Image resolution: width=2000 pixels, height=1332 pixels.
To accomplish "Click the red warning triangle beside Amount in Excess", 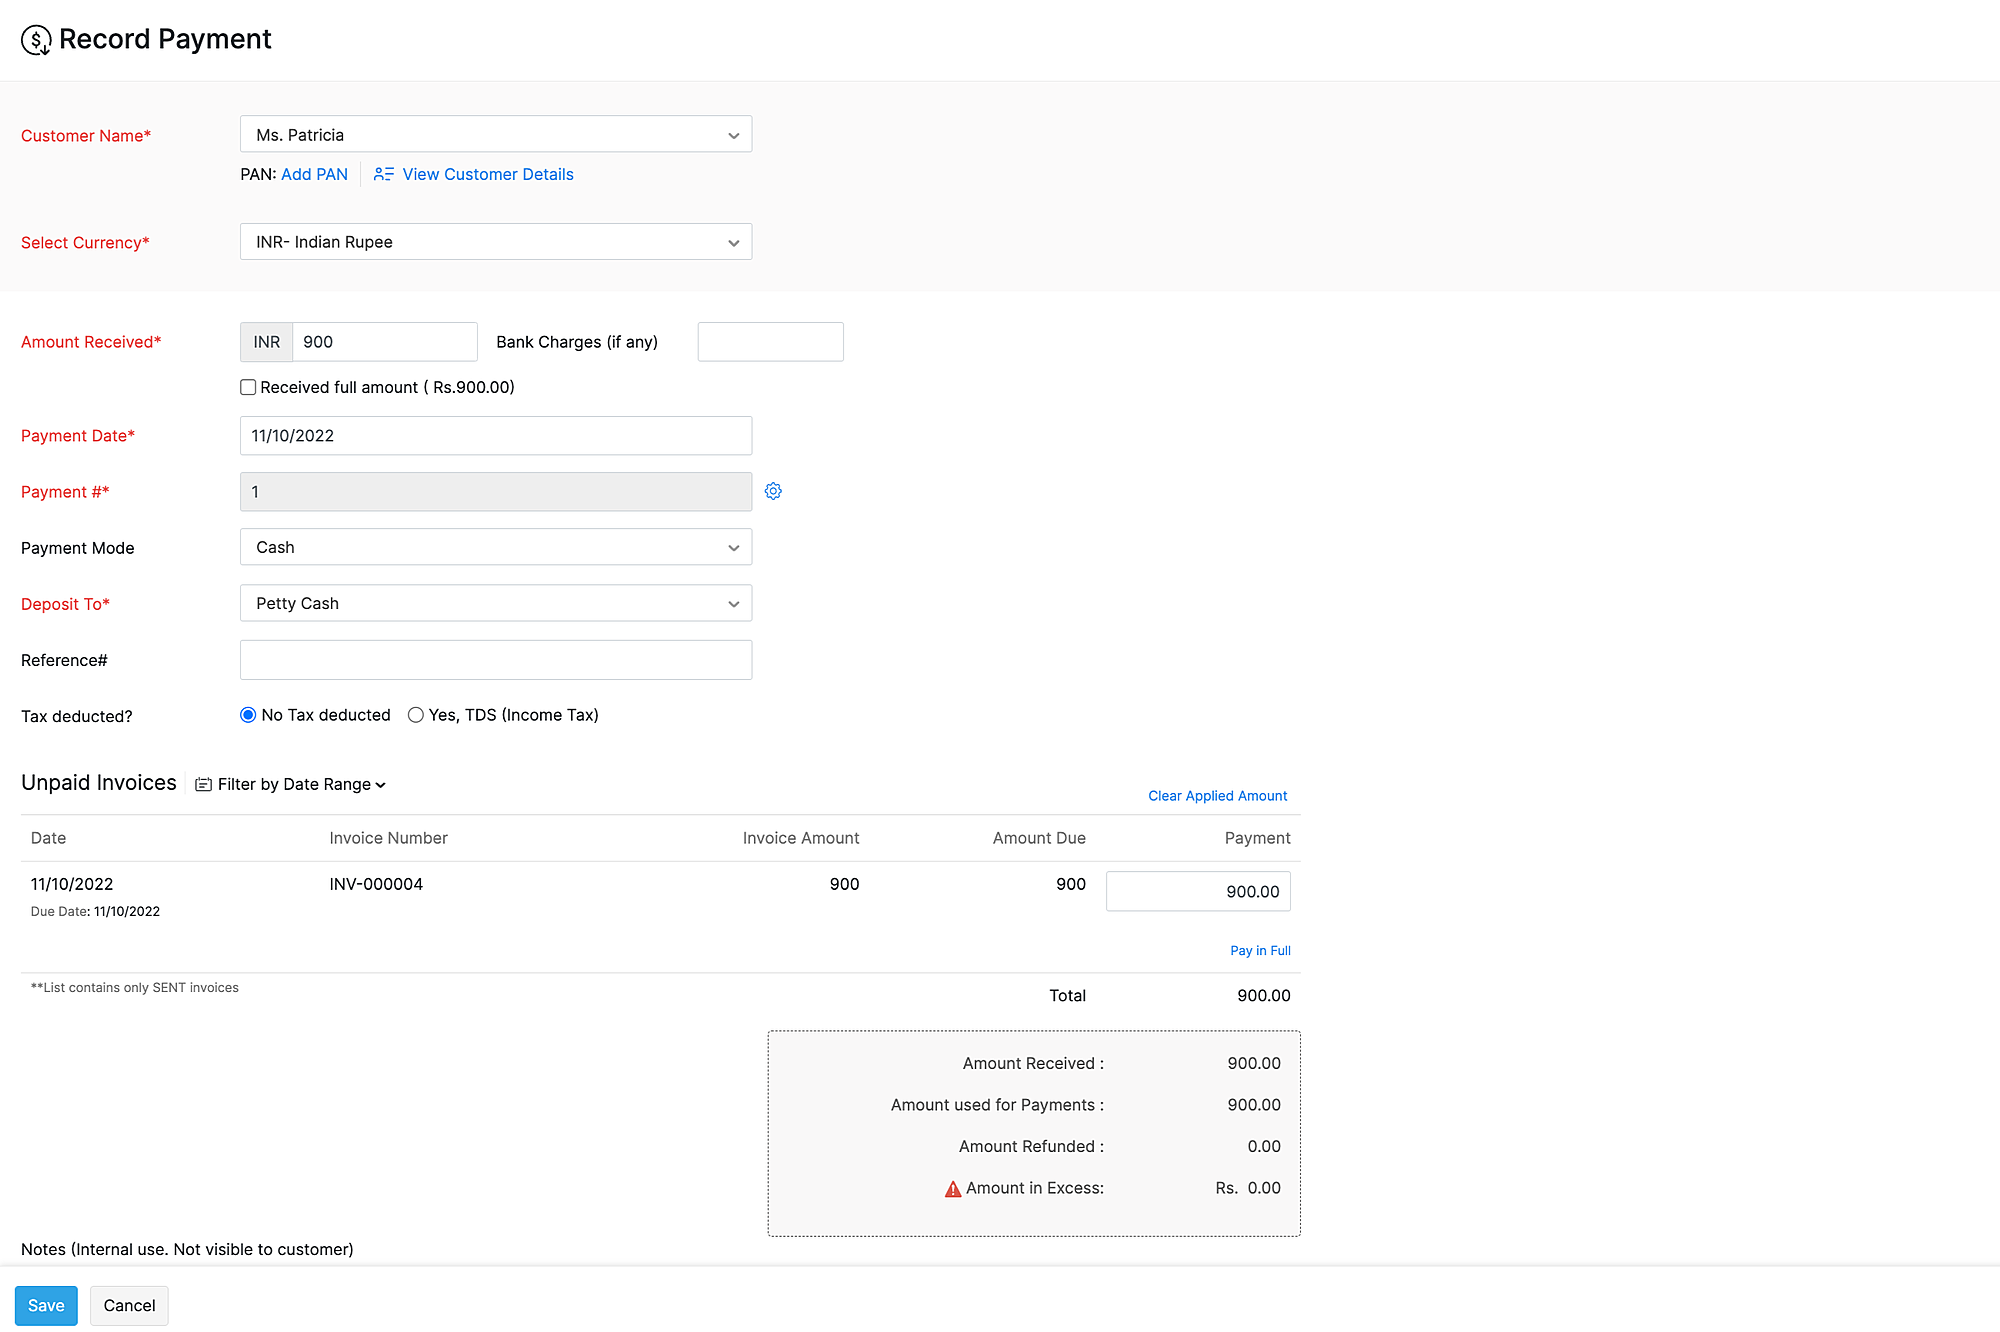I will click(952, 1188).
